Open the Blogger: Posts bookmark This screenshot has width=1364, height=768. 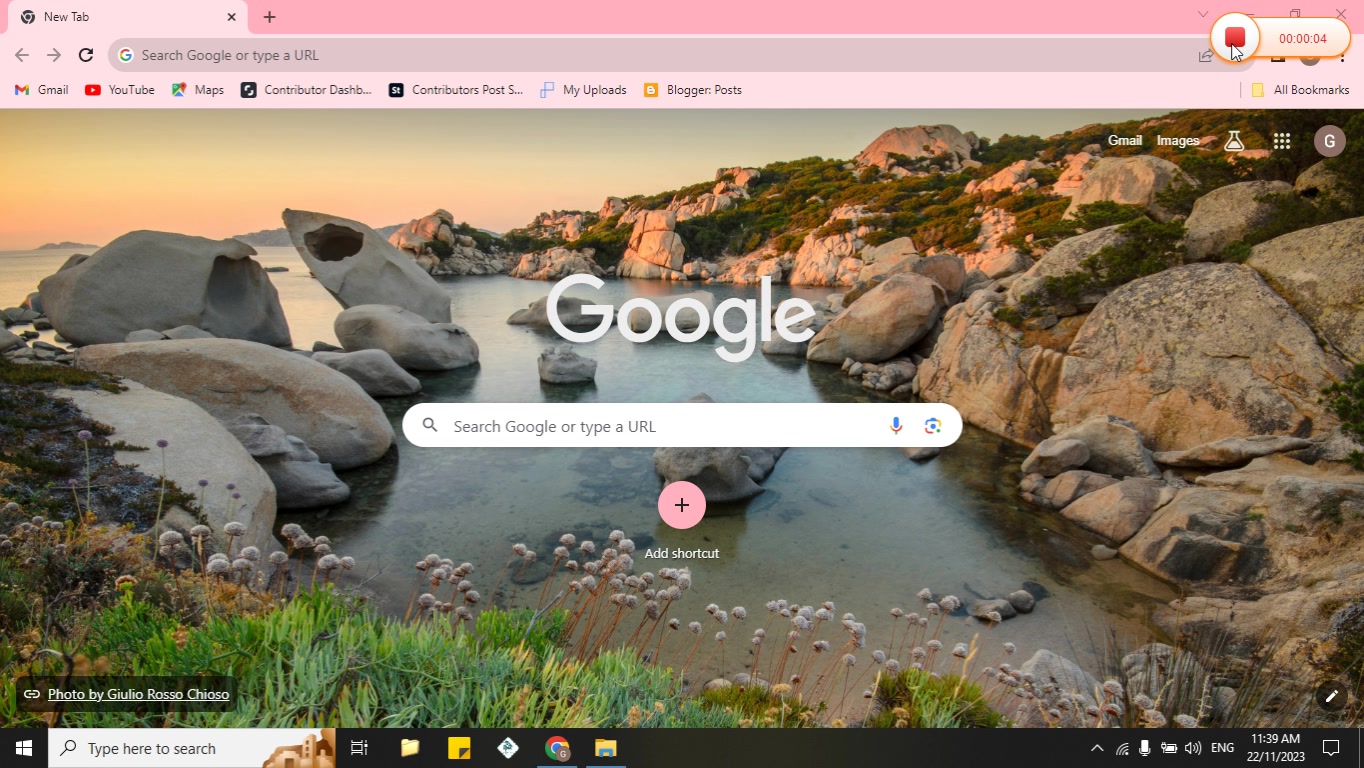click(x=692, y=90)
